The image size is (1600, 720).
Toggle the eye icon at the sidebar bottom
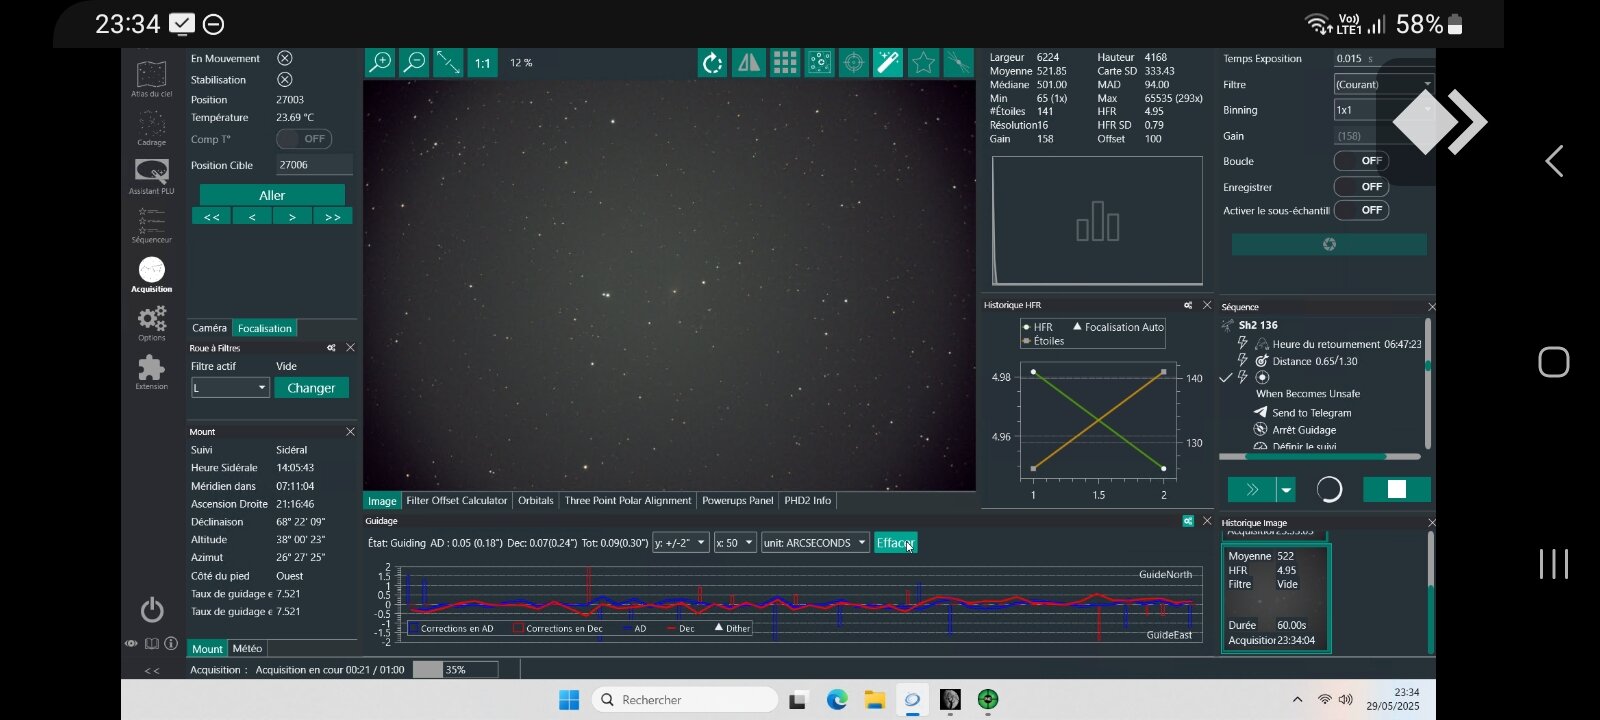tap(131, 643)
